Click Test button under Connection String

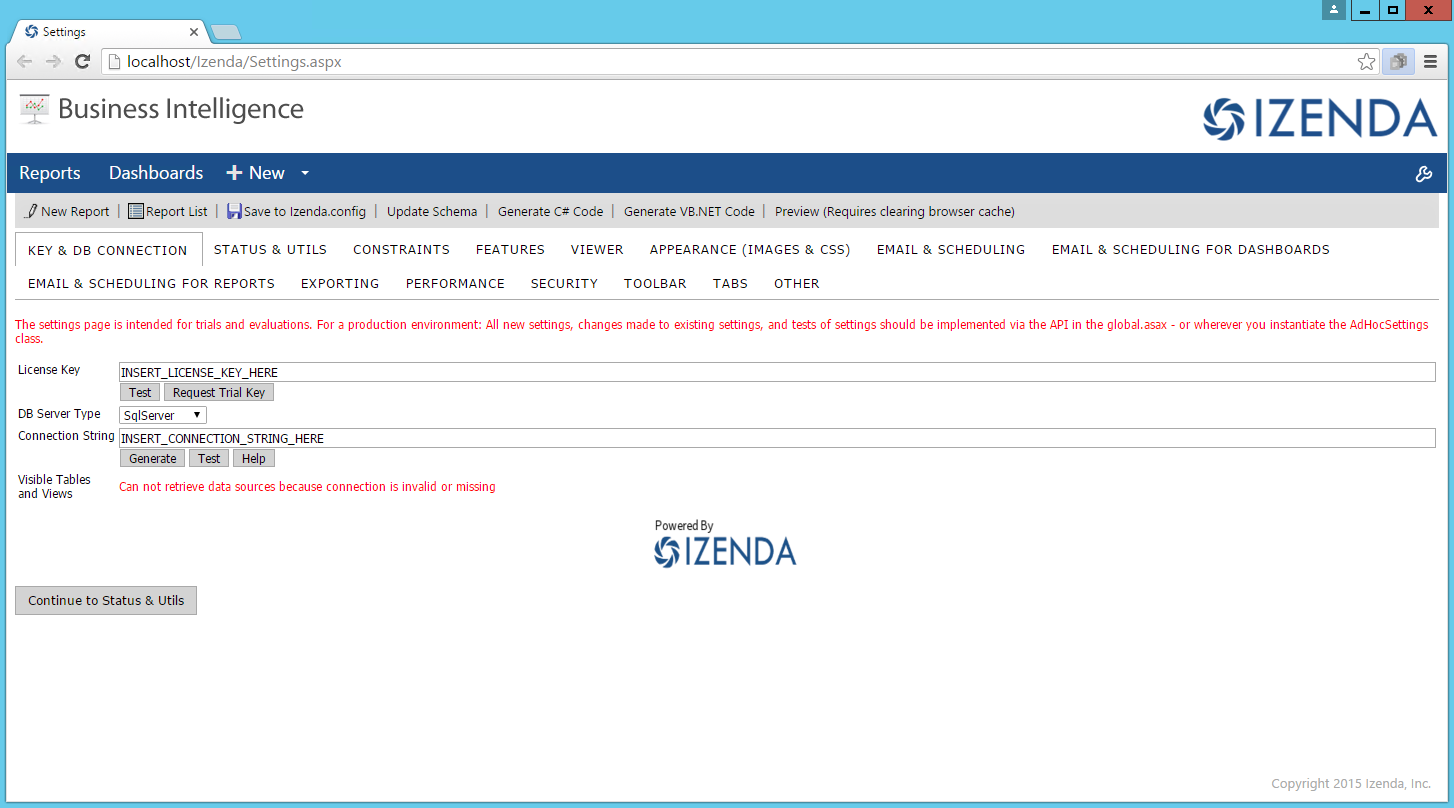[x=209, y=458]
